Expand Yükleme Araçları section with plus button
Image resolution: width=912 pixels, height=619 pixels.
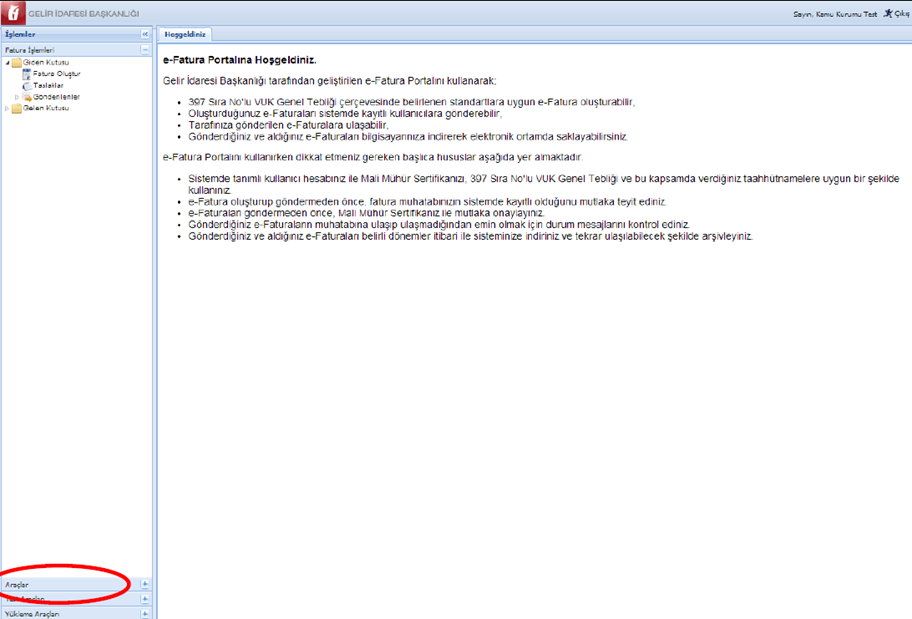coord(145,614)
